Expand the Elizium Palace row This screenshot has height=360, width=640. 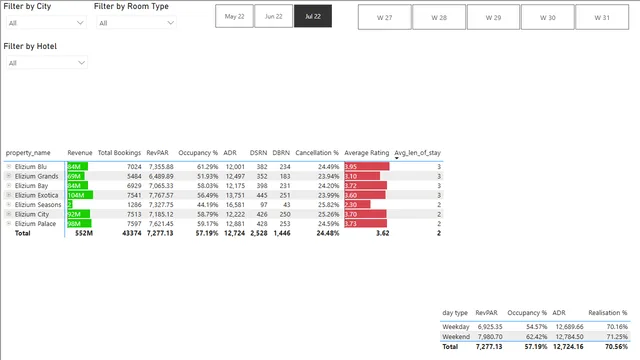point(9,223)
